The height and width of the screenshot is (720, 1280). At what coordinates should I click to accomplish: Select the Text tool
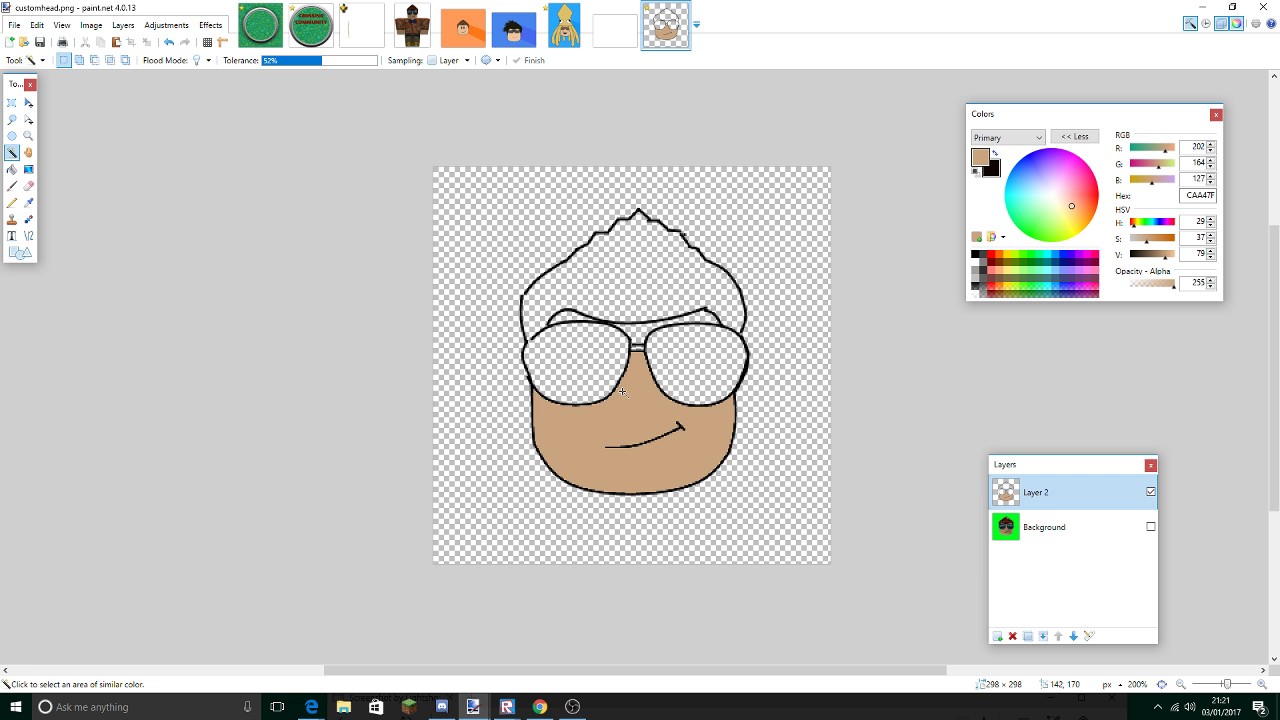12,236
